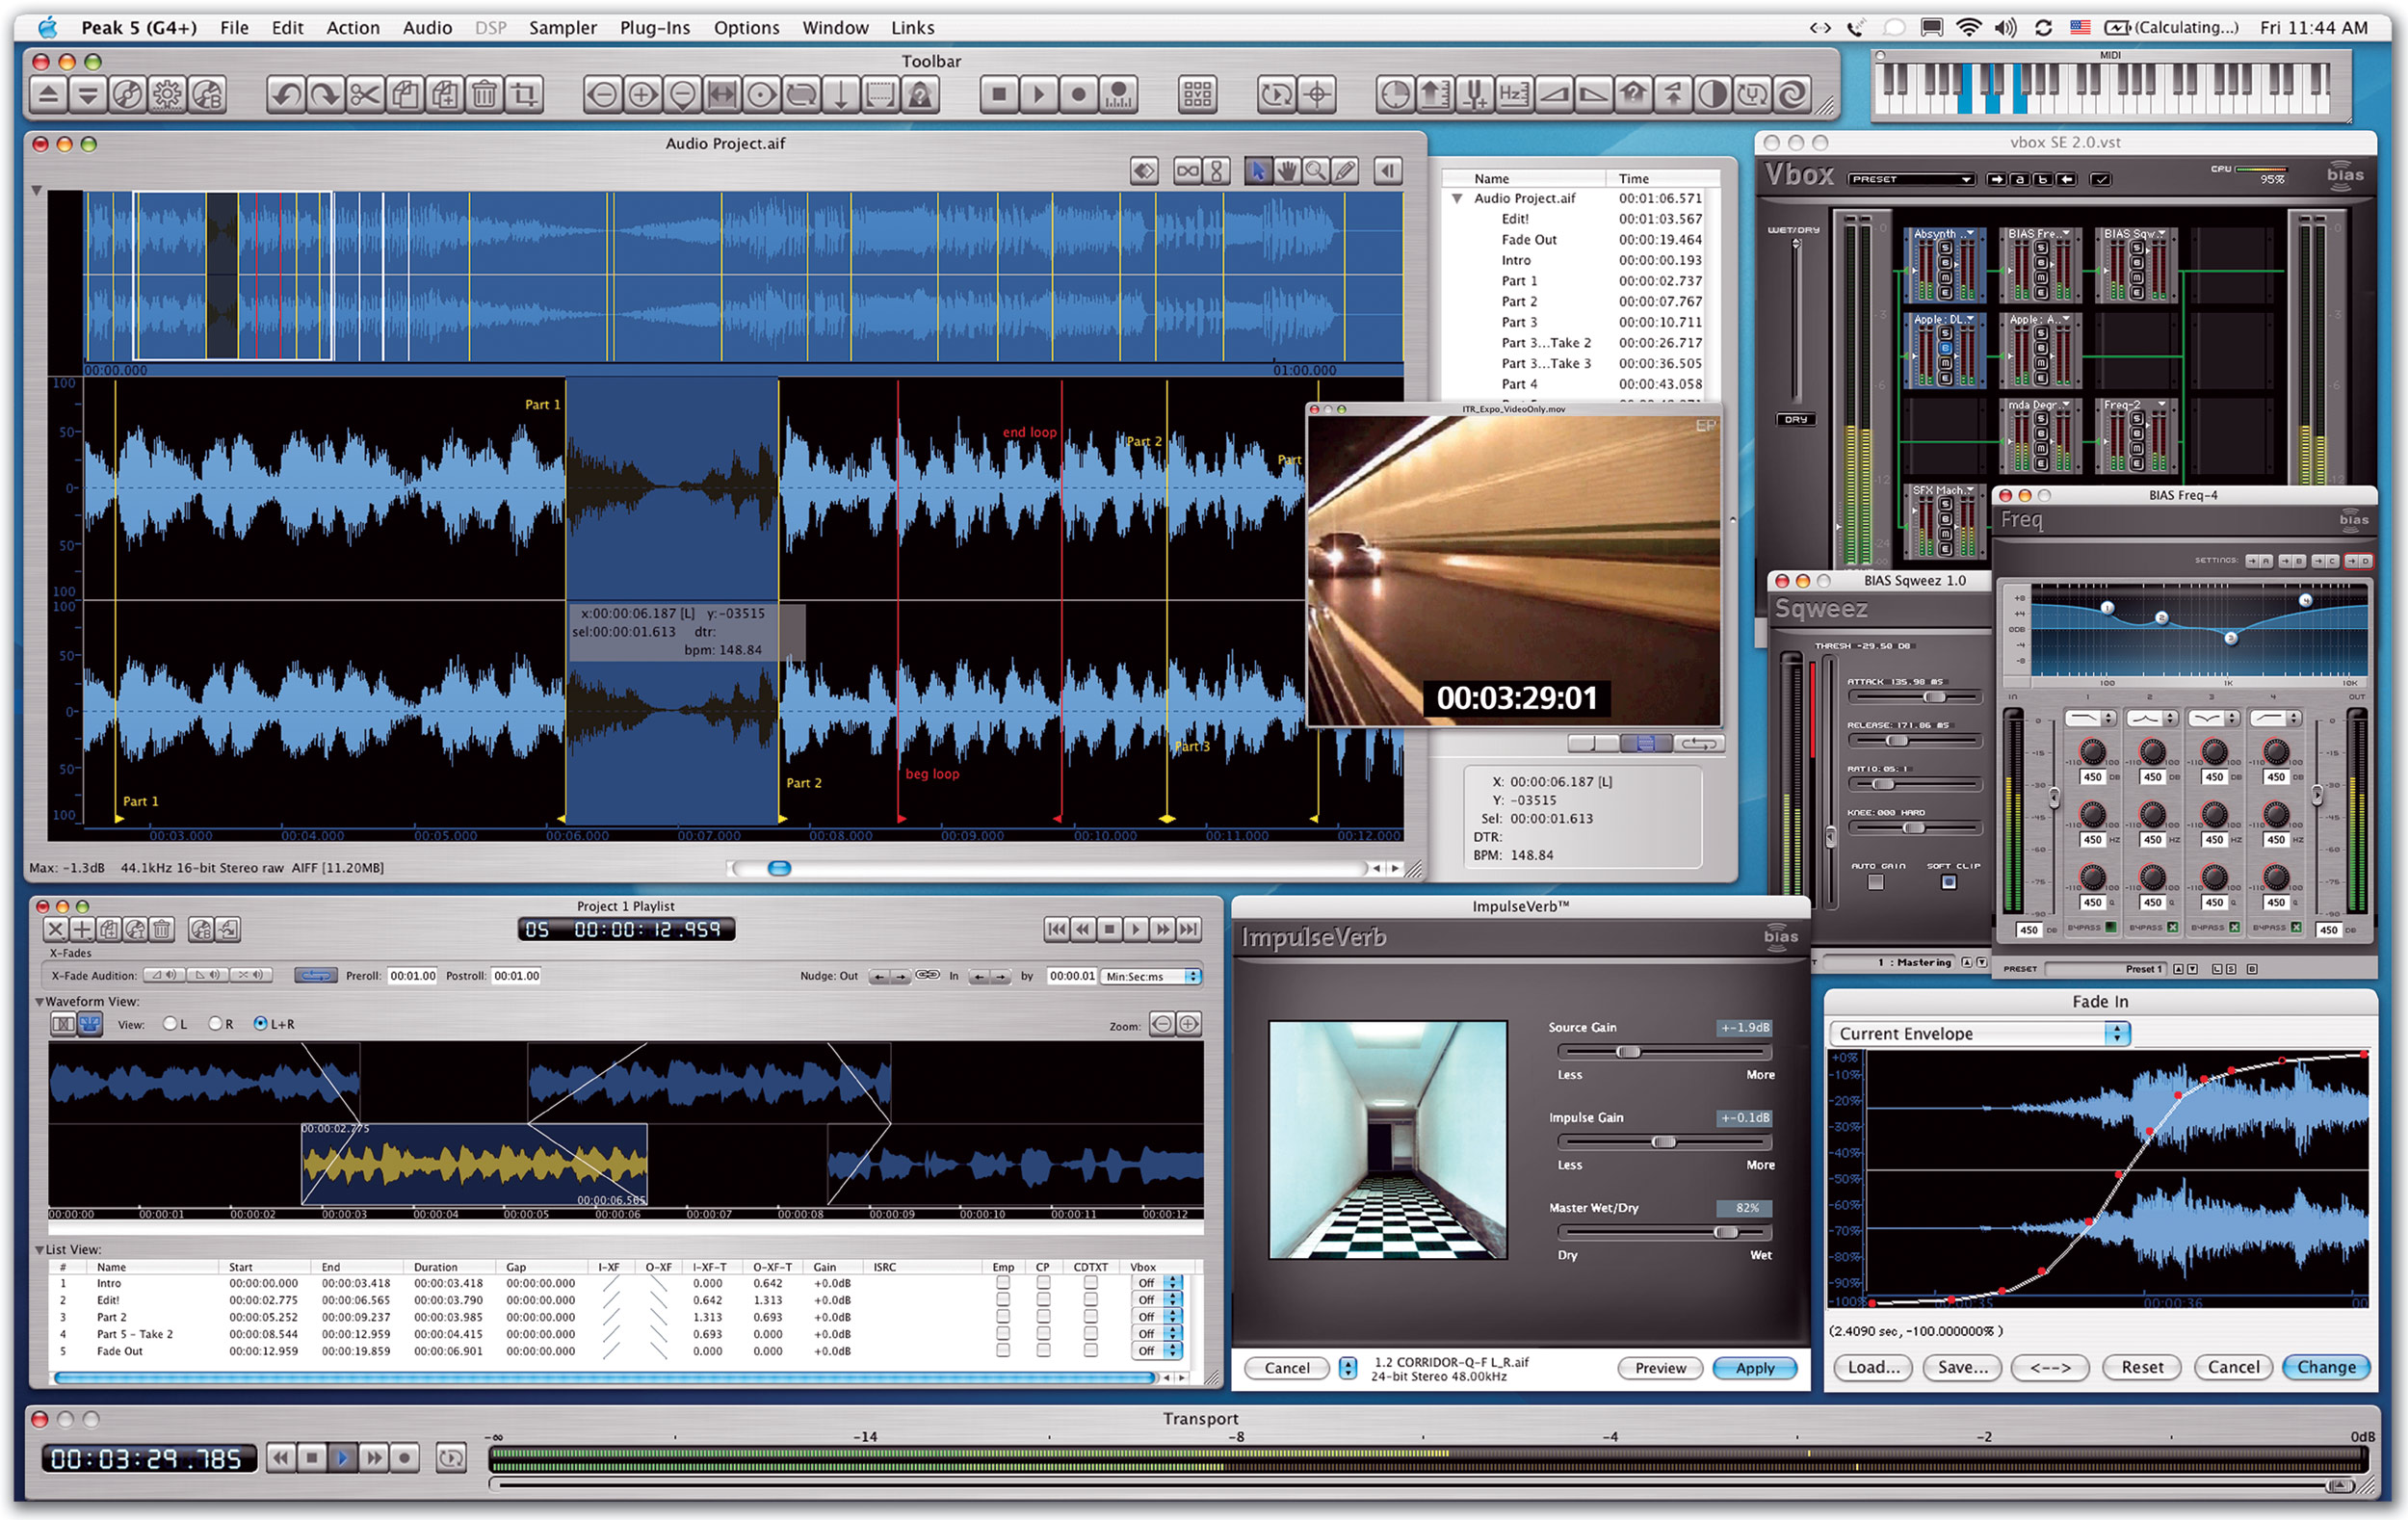Click the horizontal lock icon in Audio Project window
Screen dimensions: 2408x1520
point(1187,171)
